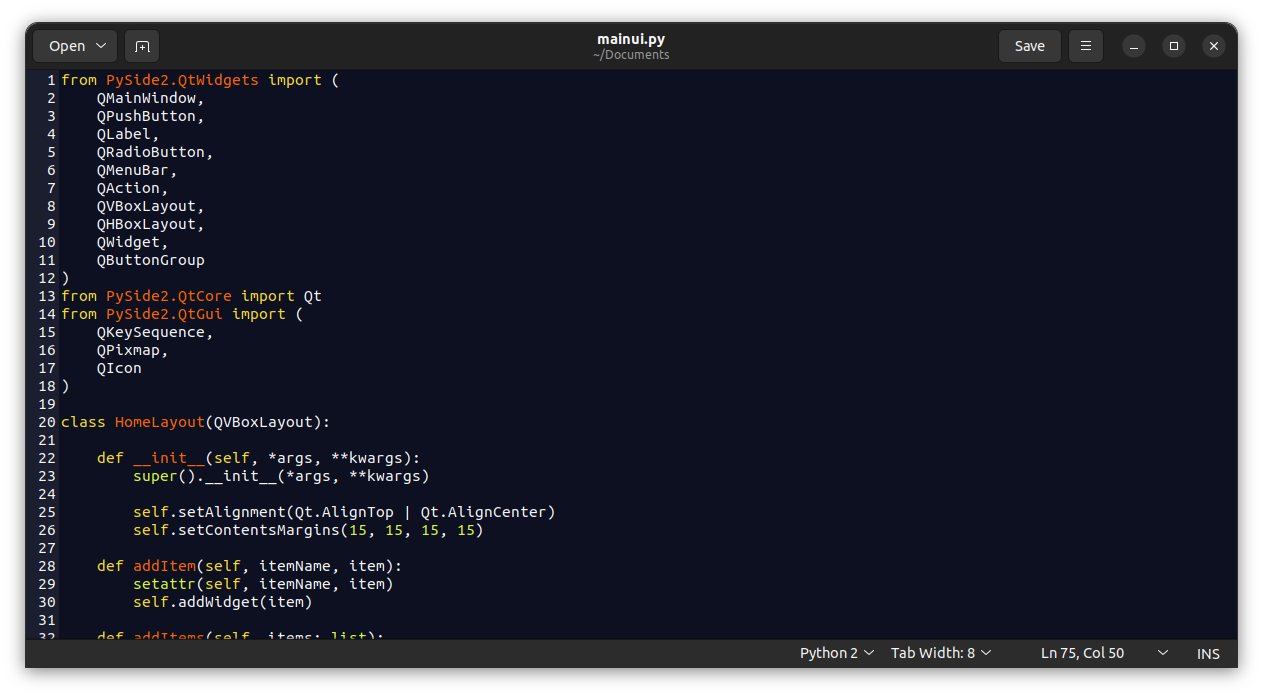Click the QRadioButton import line

155,152
